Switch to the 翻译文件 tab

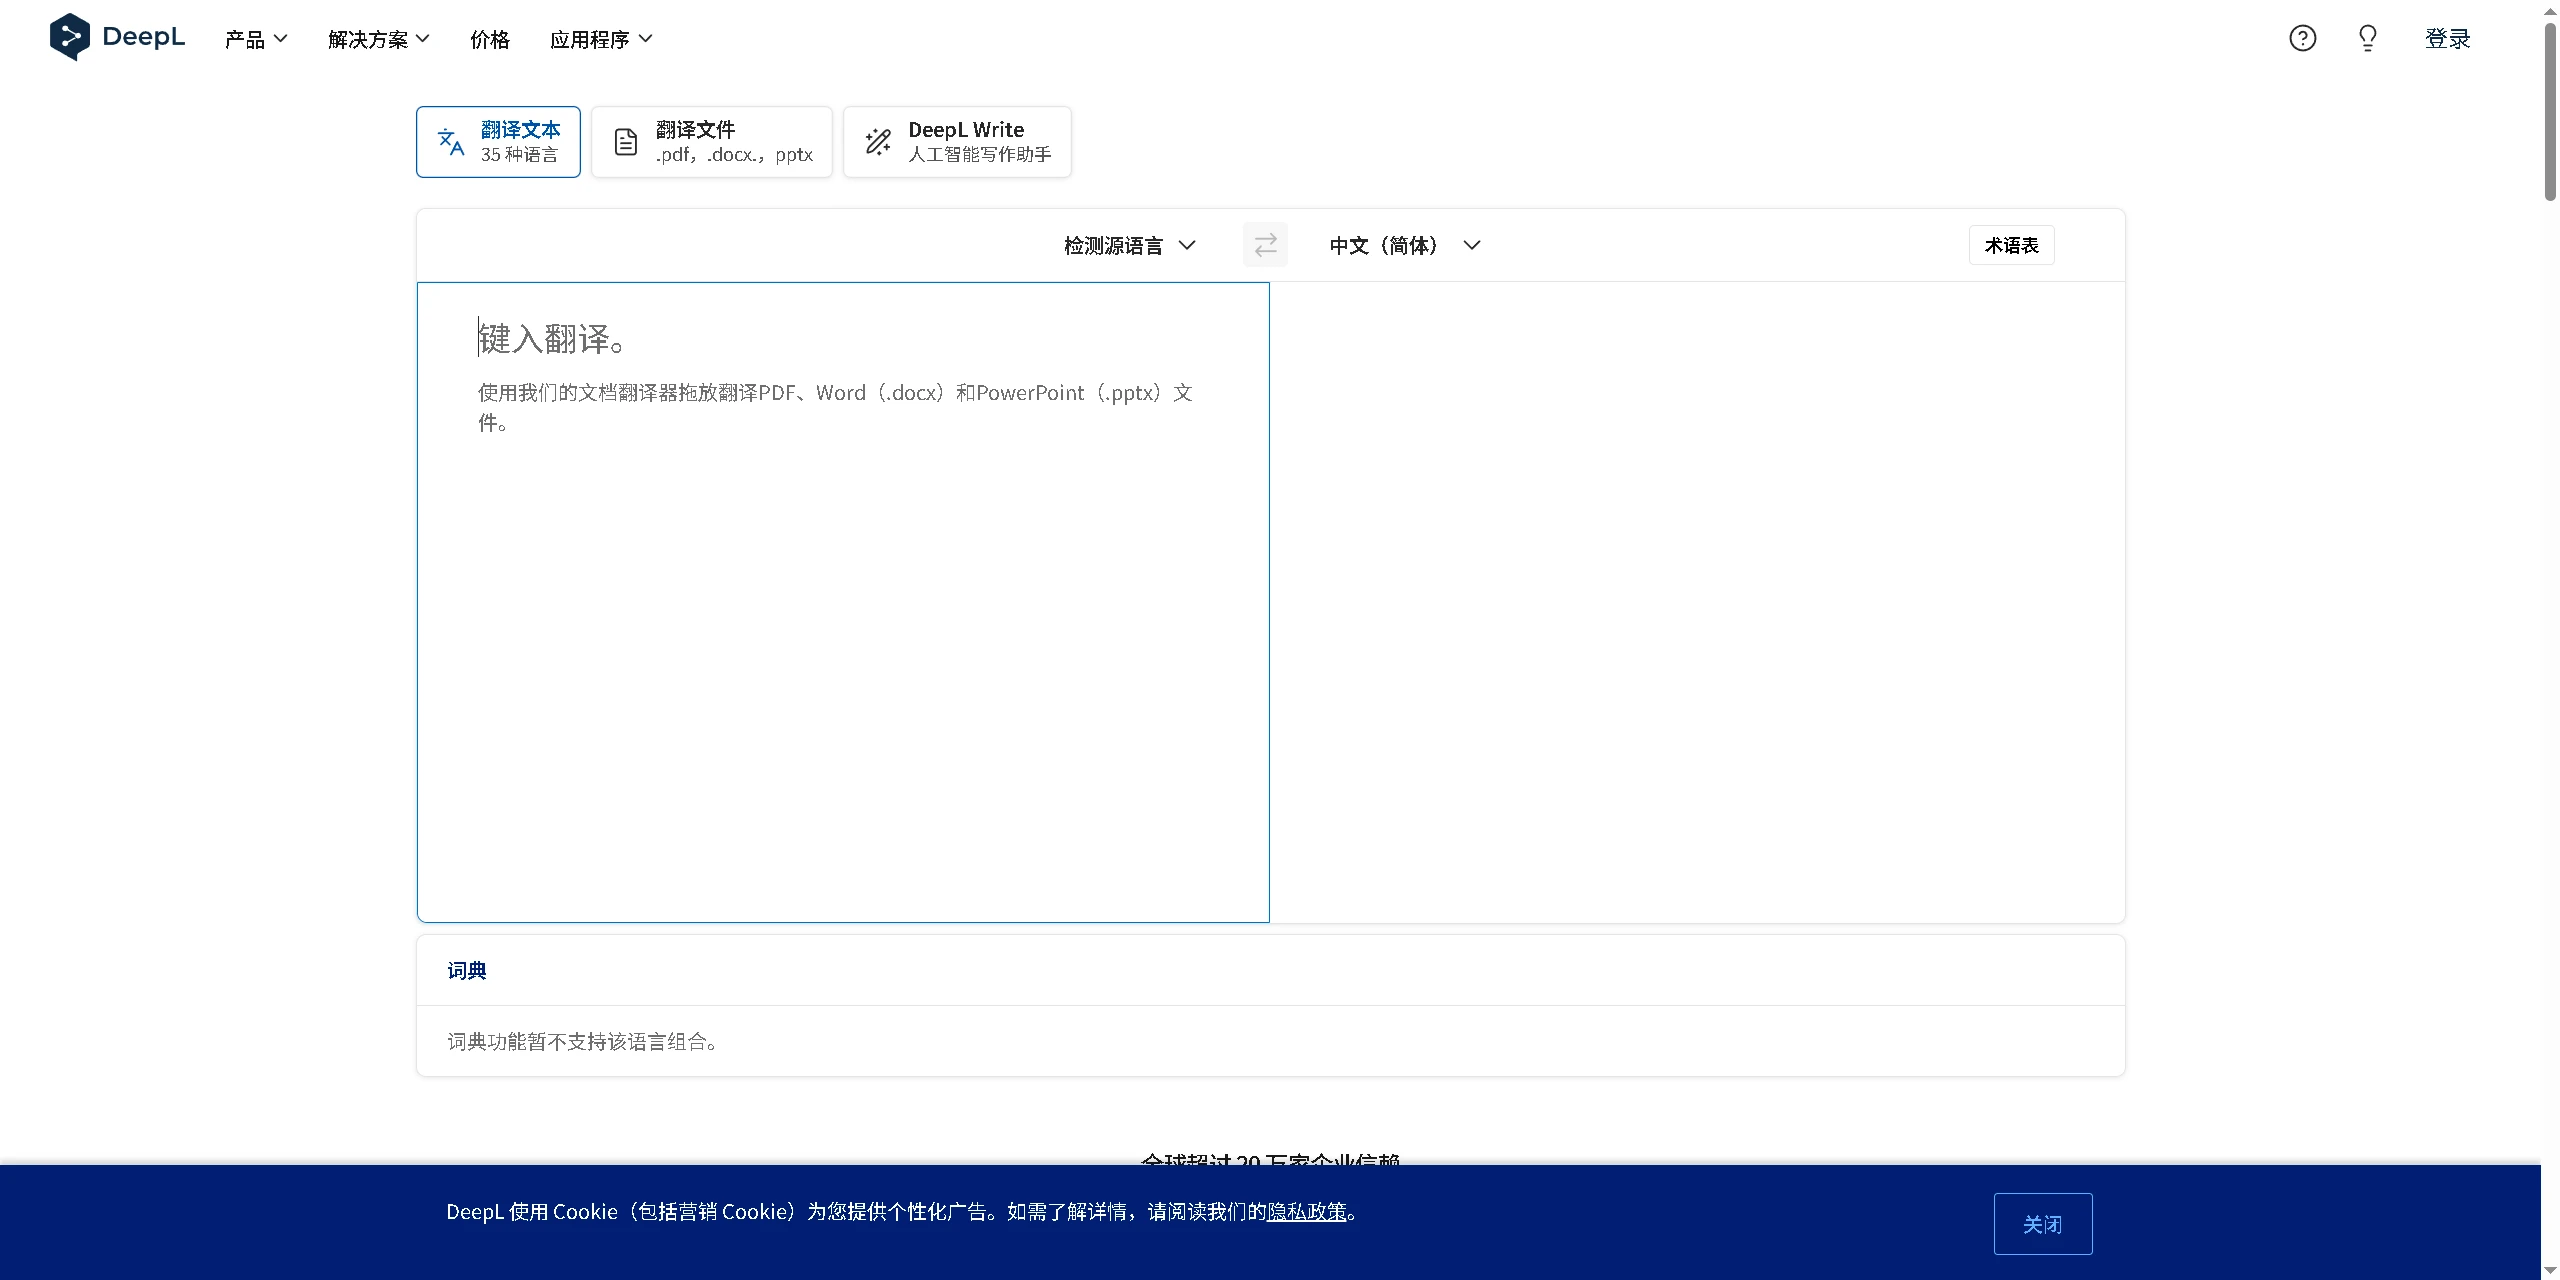click(712, 142)
